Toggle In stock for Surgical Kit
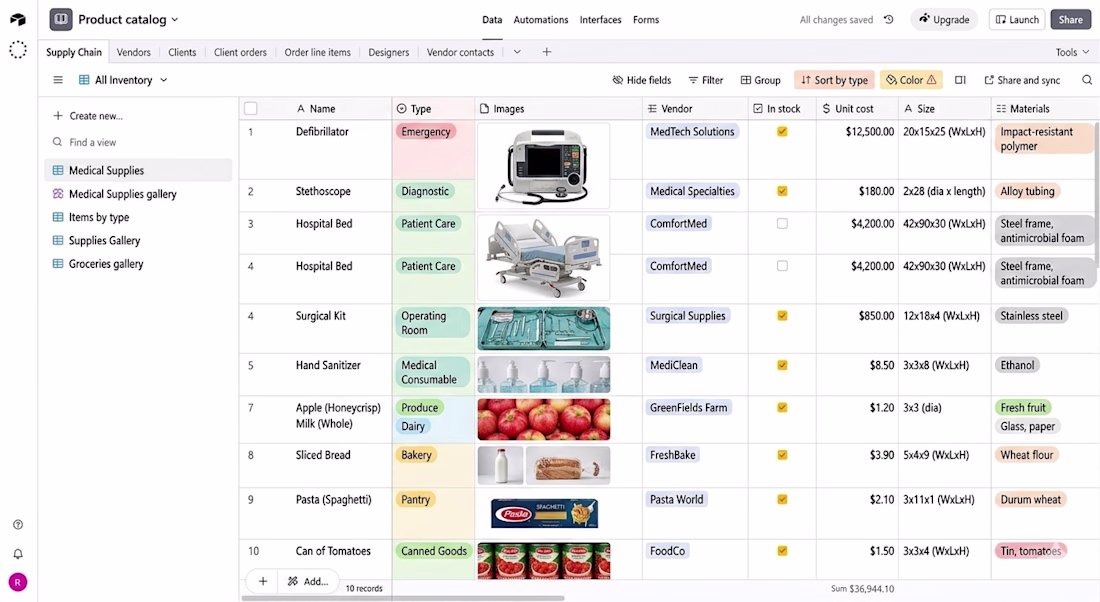 782,316
